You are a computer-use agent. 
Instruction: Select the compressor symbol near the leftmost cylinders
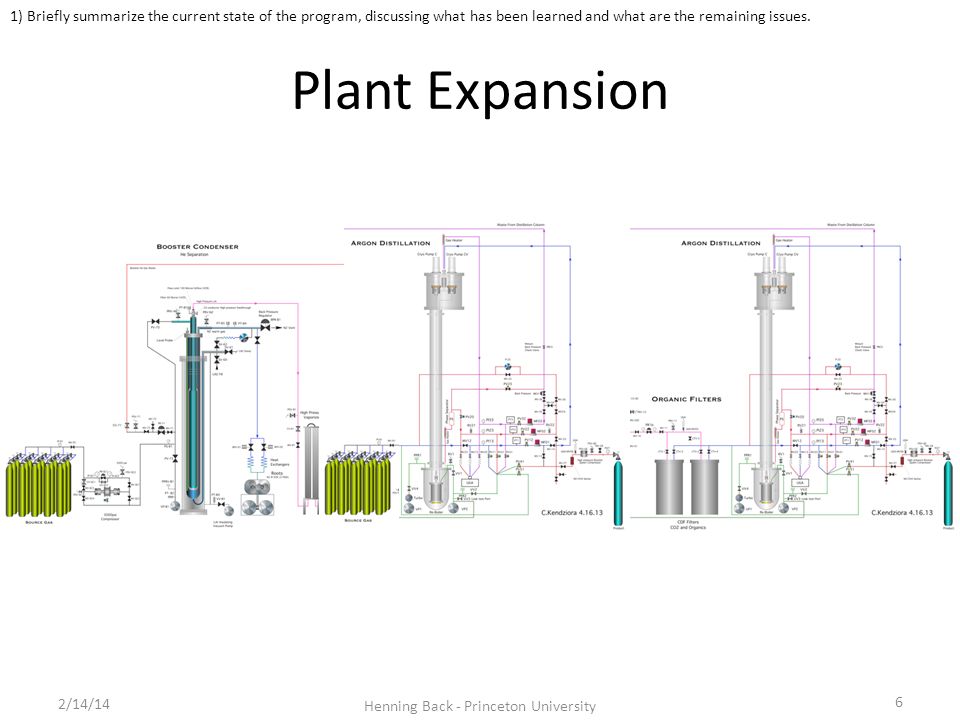[x=108, y=492]
